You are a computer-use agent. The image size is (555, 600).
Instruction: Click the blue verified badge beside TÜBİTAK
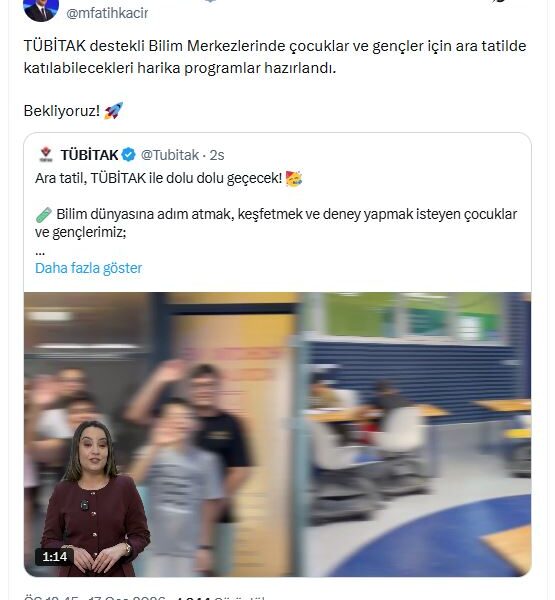(x=128, y=155)
